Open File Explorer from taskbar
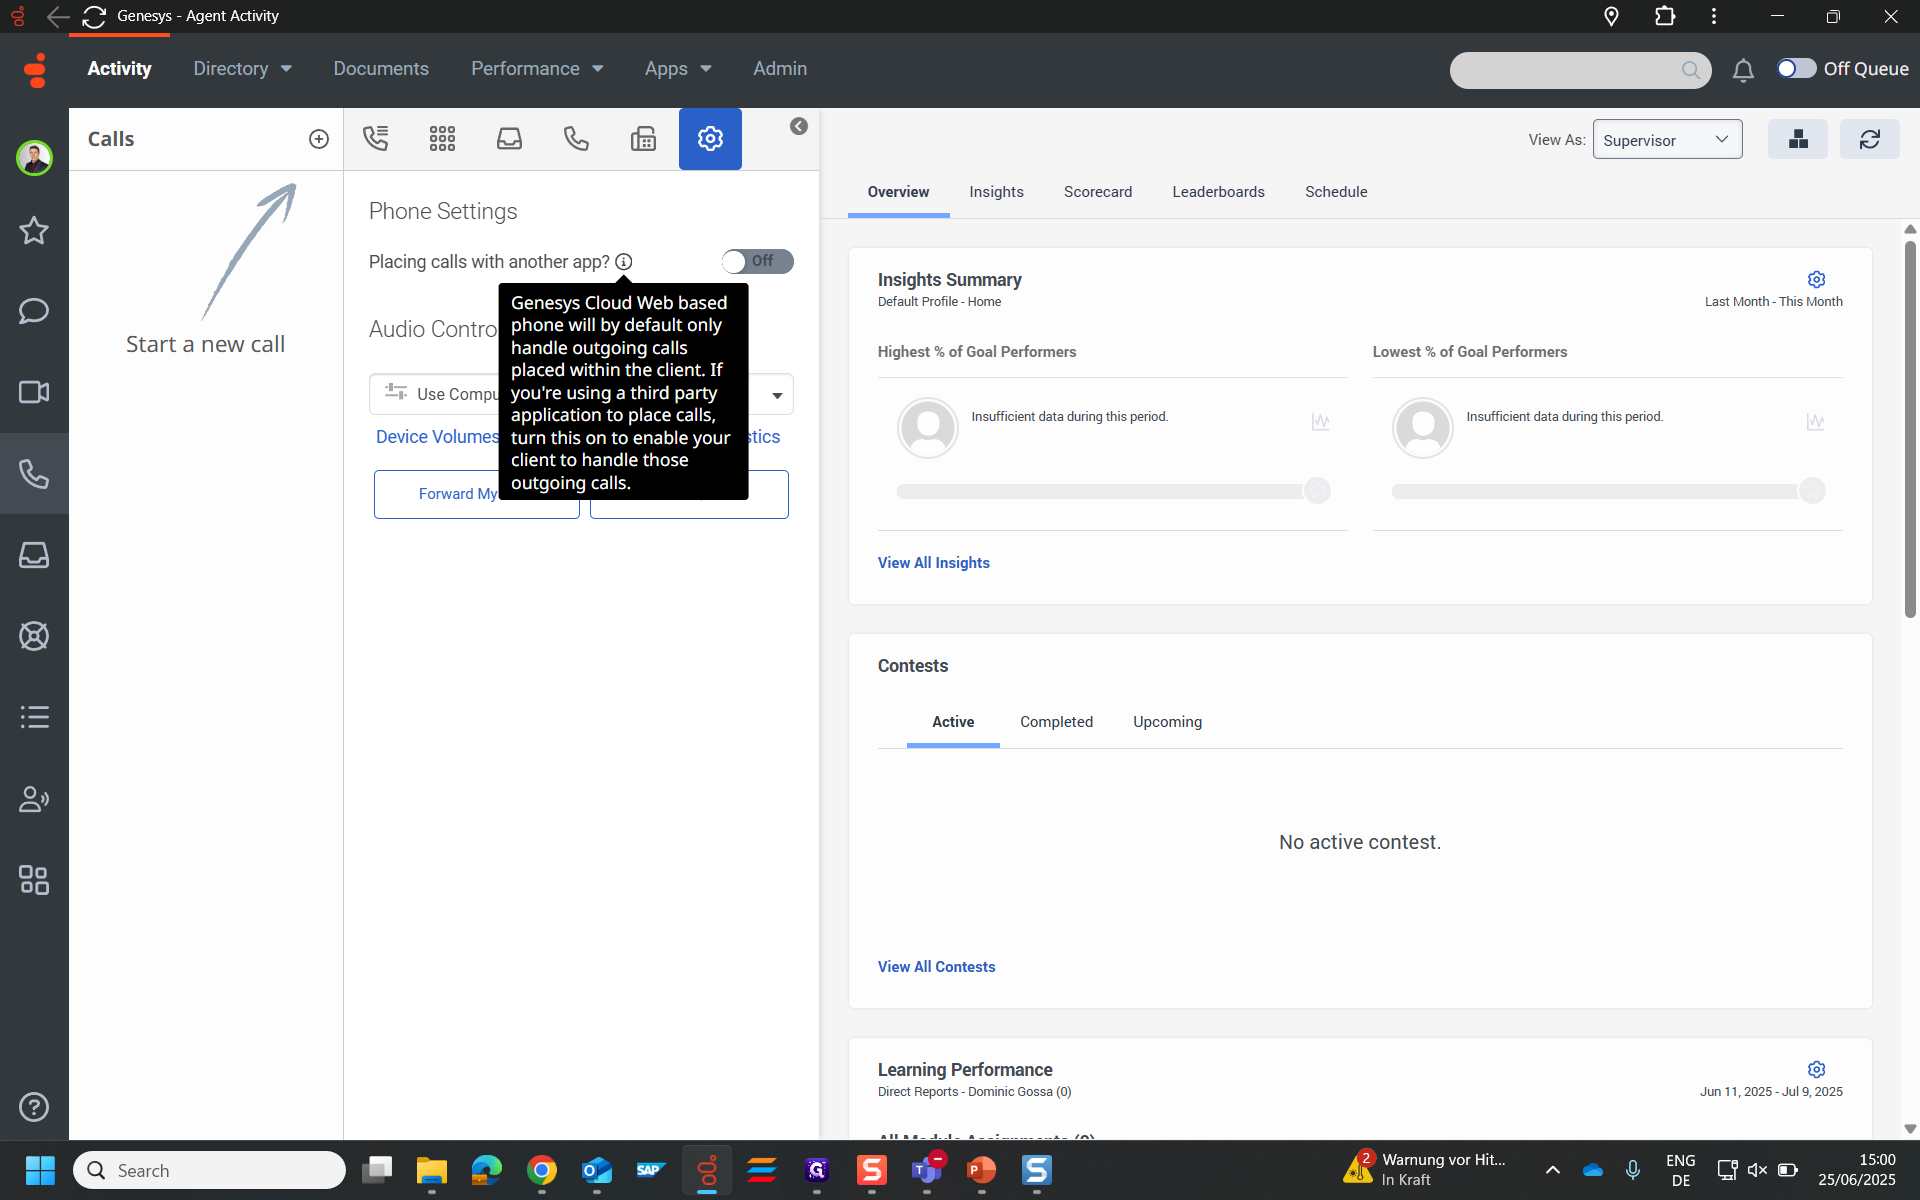 pos(432,1170)
